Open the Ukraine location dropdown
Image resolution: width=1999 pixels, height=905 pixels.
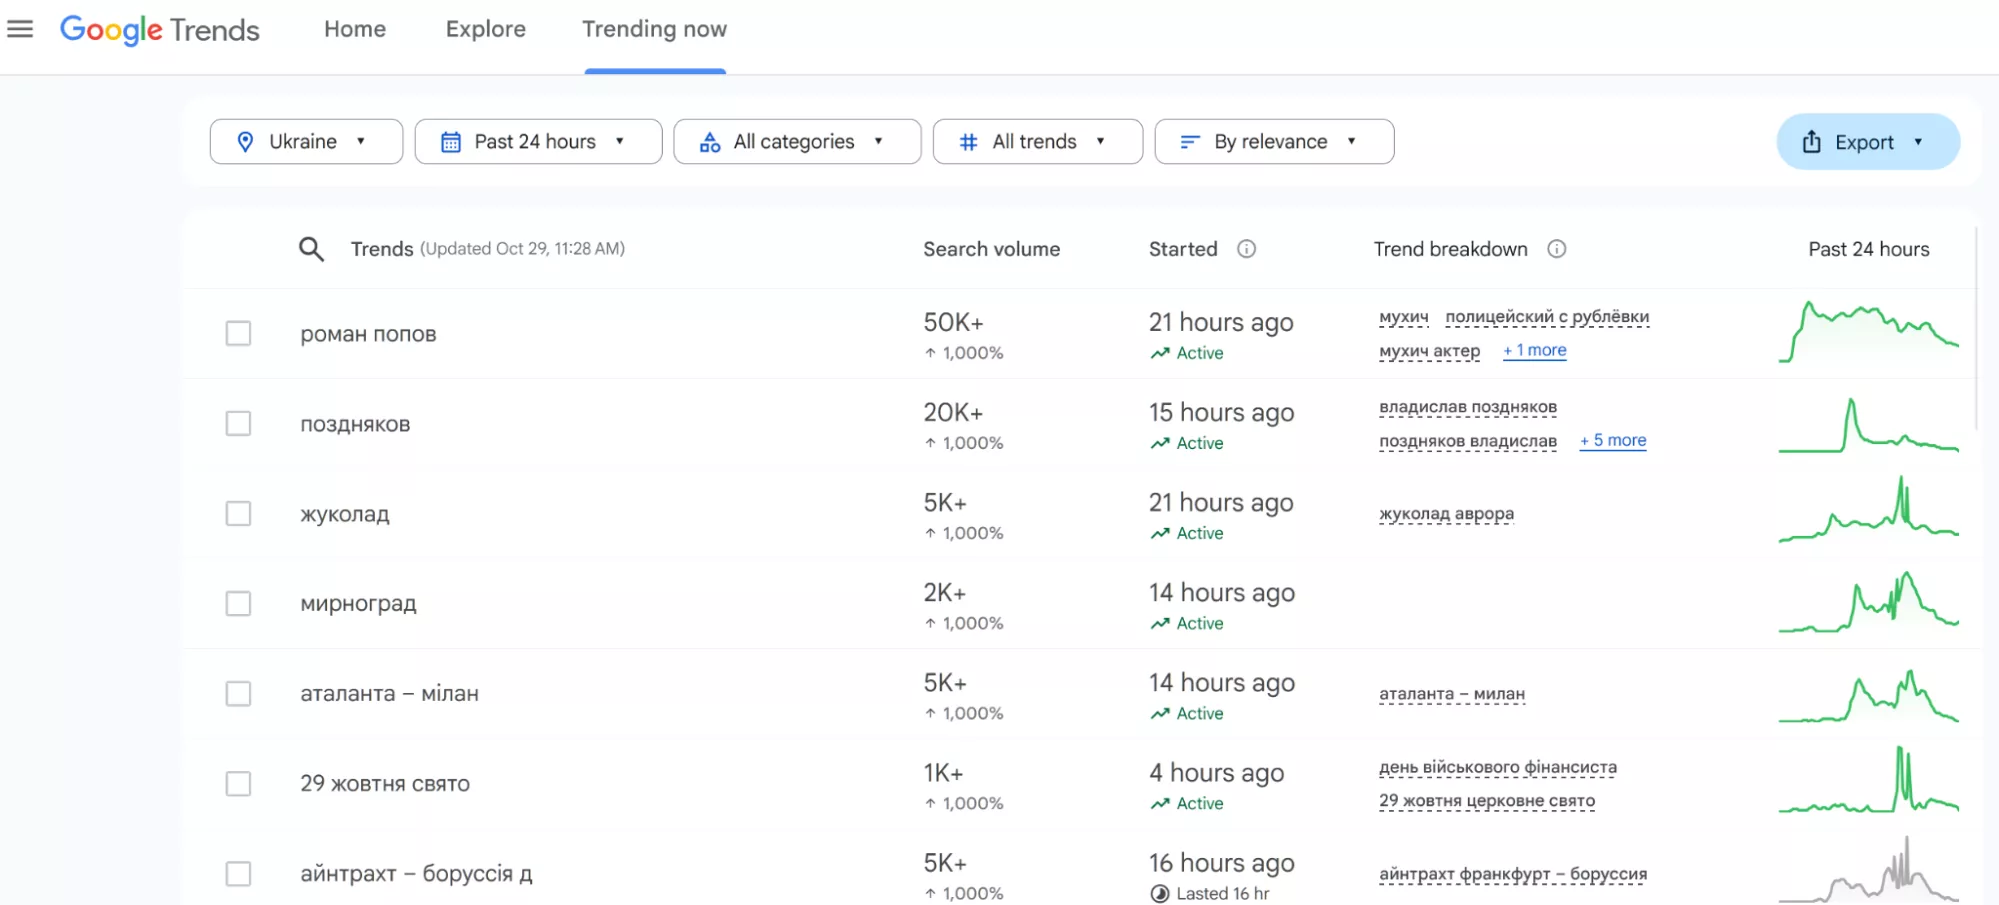305,142
